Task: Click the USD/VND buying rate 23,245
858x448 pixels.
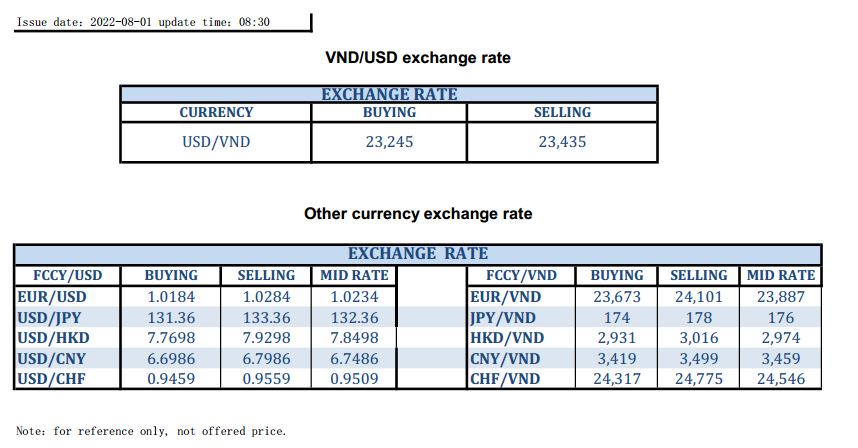Action: (389, 142)
